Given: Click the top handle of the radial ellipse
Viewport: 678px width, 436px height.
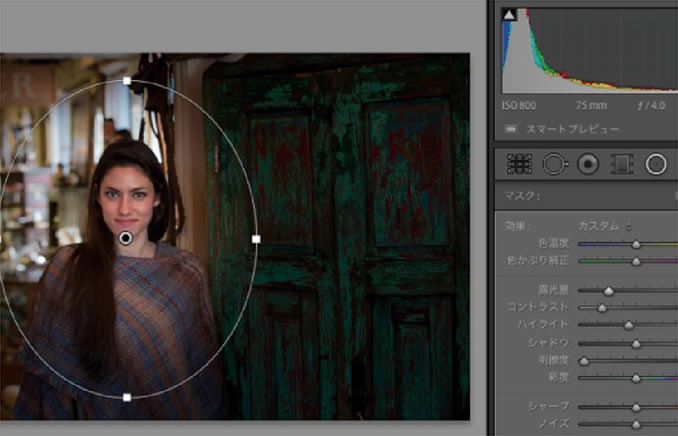Looking at the screenshot, I should click(127, 80).
